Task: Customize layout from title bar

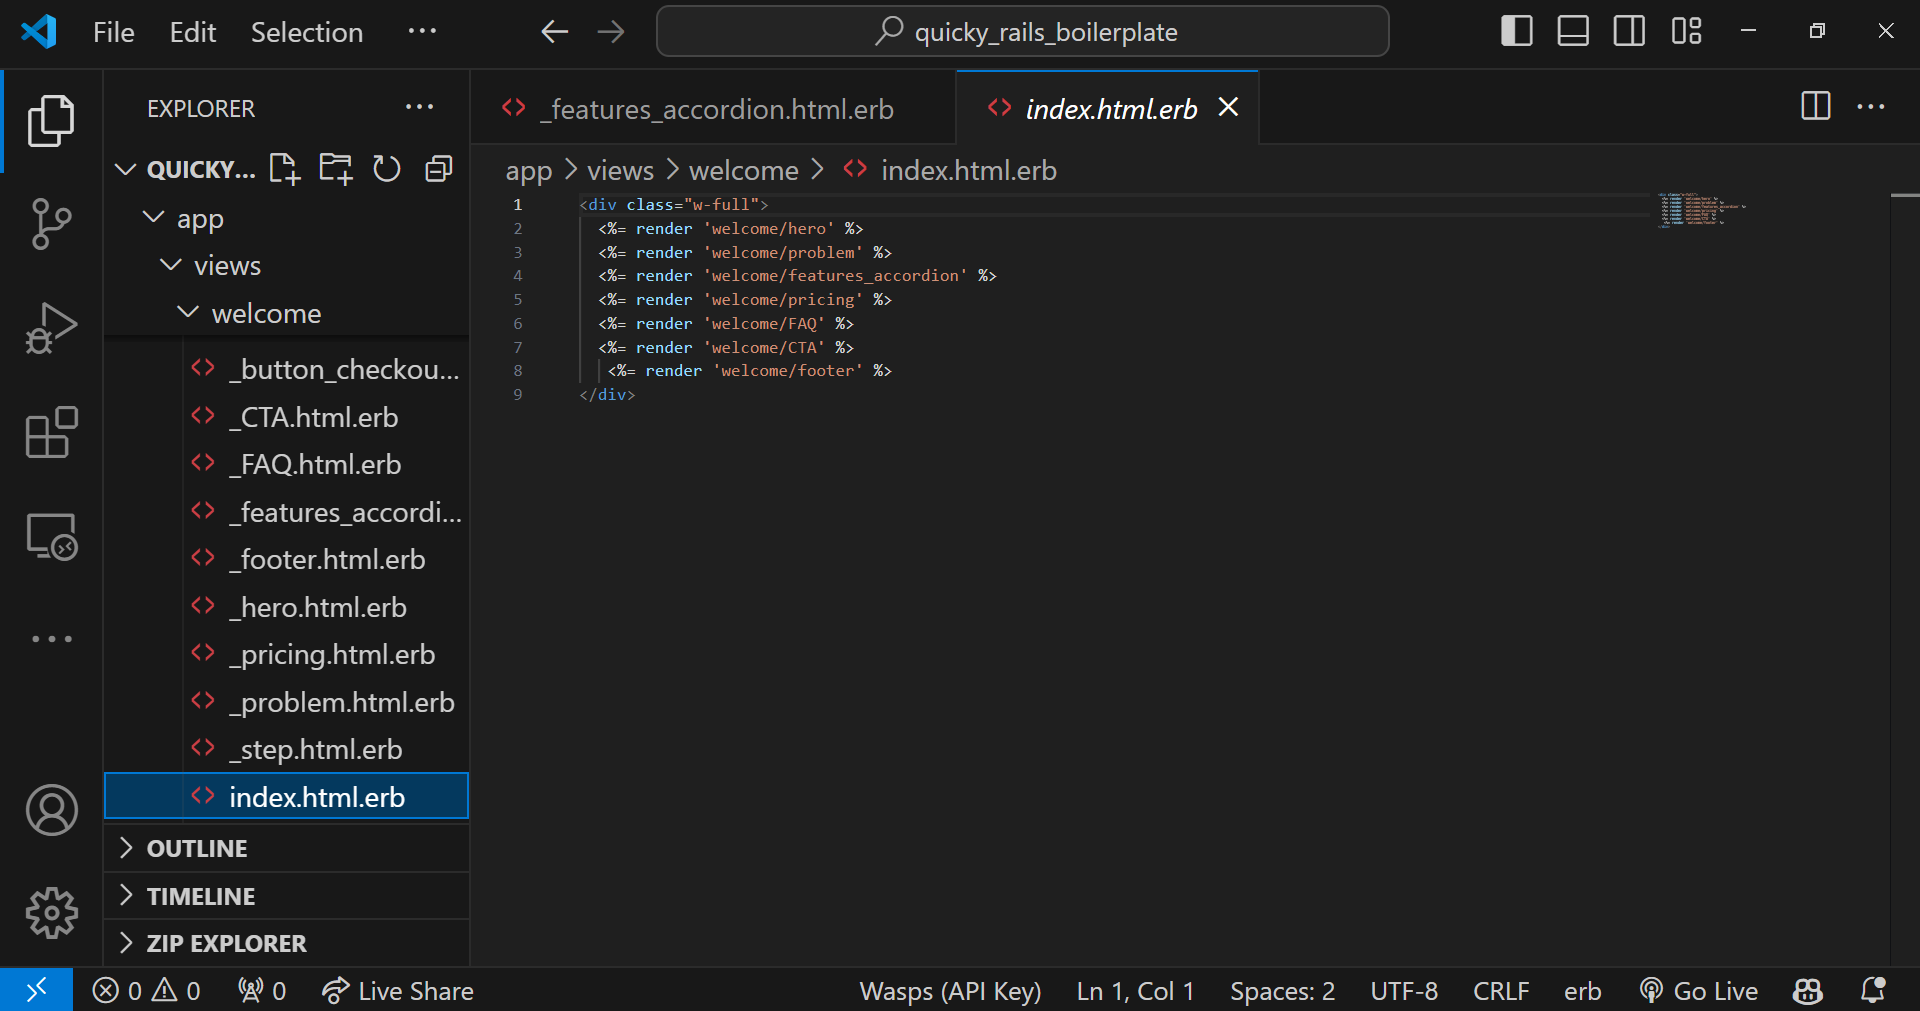Action: pyautogui.click(x=1686, y=31)
